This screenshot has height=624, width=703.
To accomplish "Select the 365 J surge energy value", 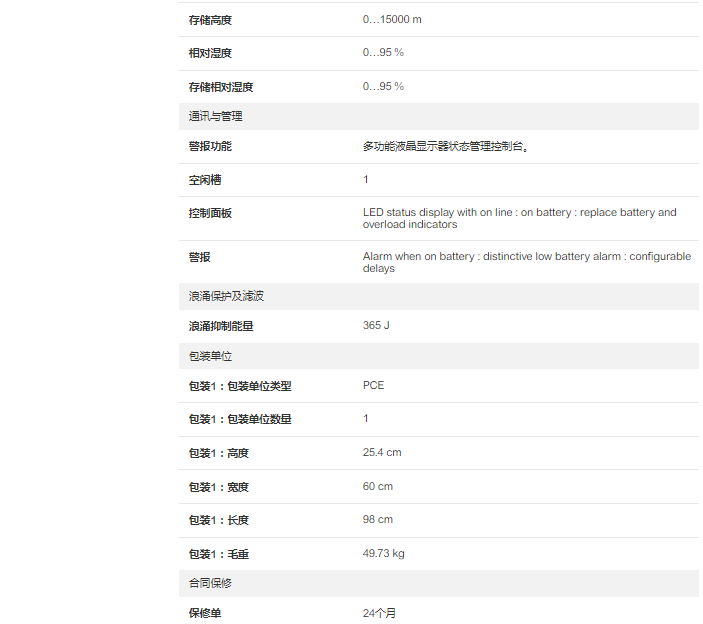I will point(378,326).
